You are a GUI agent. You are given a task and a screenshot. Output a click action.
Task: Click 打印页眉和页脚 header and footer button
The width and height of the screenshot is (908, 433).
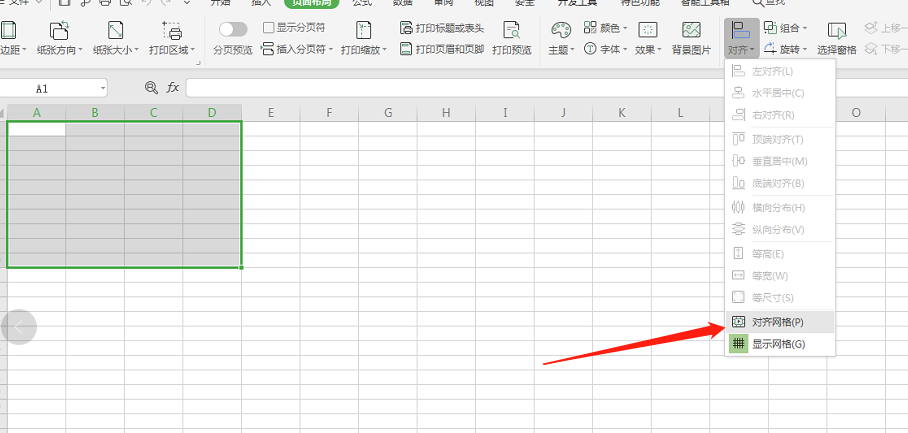[442, 50]
